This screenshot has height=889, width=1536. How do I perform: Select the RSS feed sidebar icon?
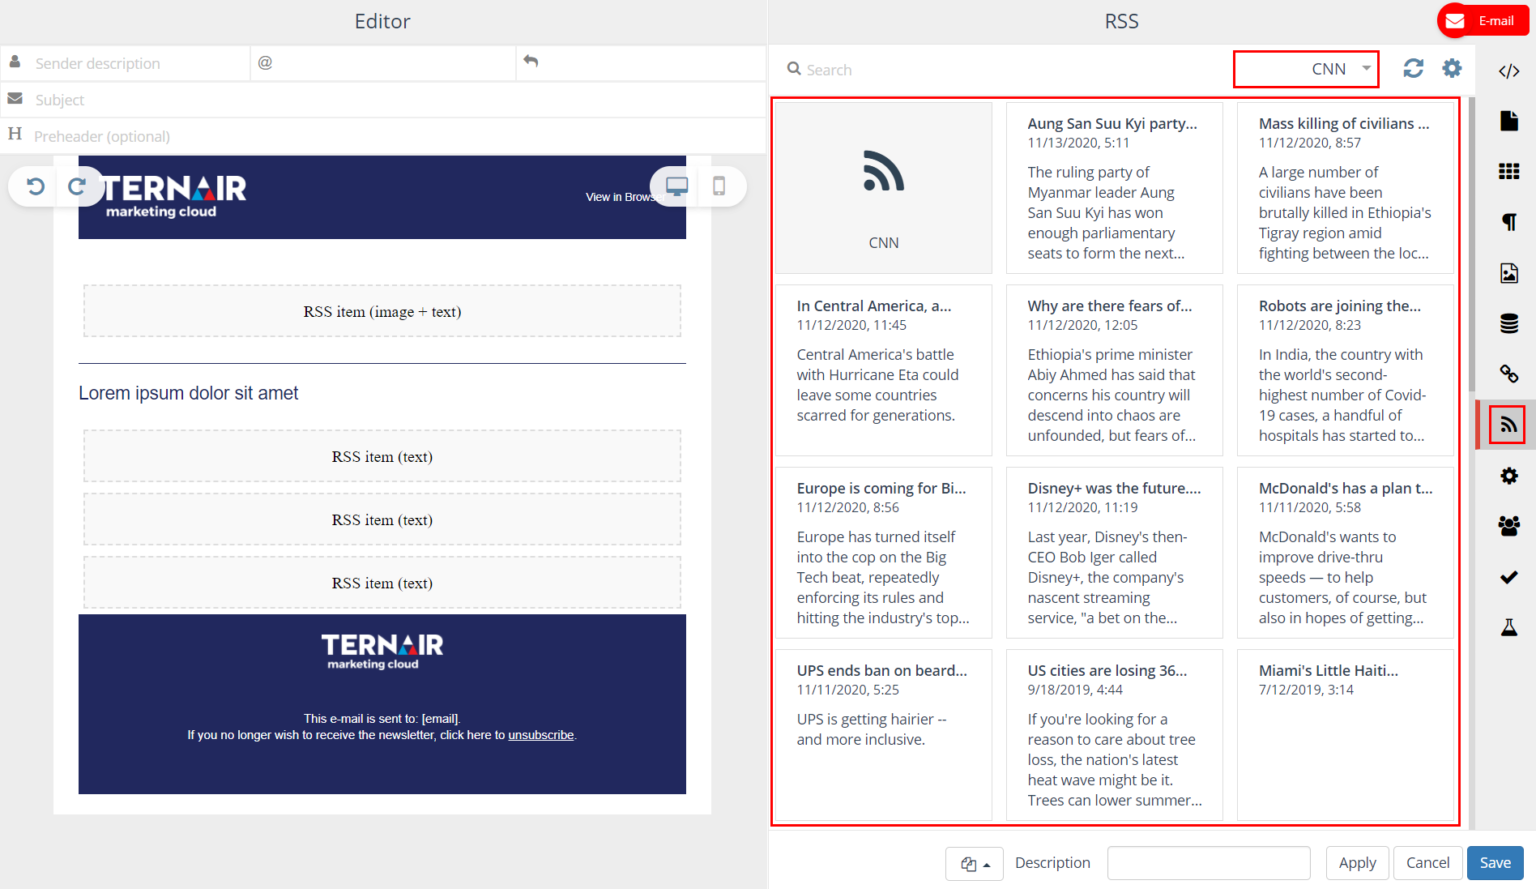[1508, 425]
